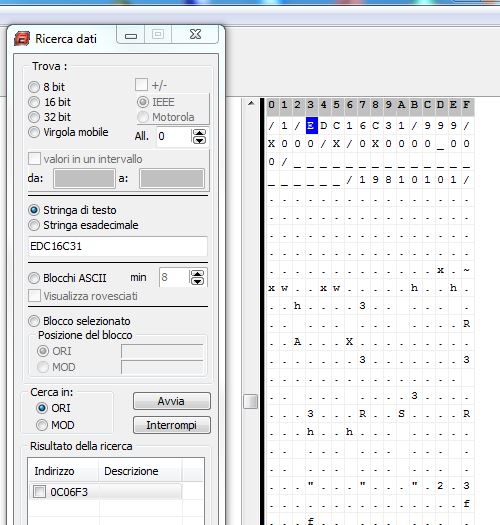The height and width of the screenshot is (525, 500).
Task: Select Virgola mobile radio button
Action: click(34, 132)
